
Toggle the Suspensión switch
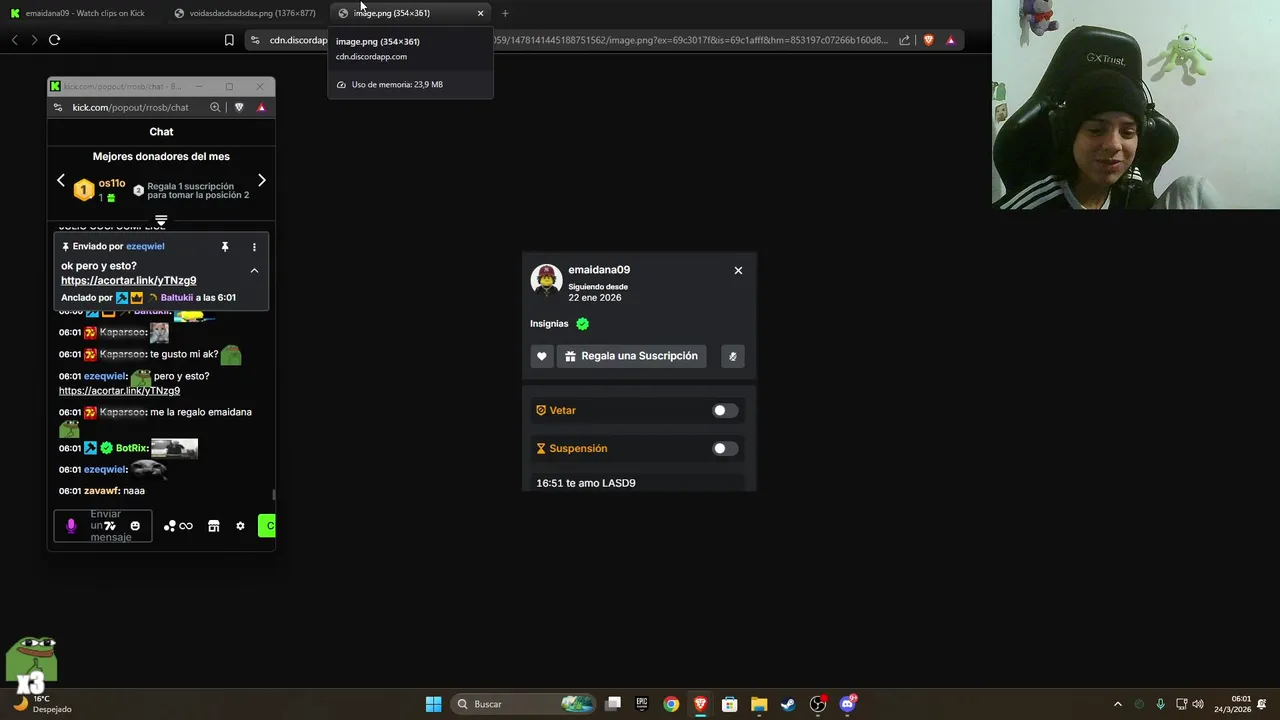click(725, 449)
